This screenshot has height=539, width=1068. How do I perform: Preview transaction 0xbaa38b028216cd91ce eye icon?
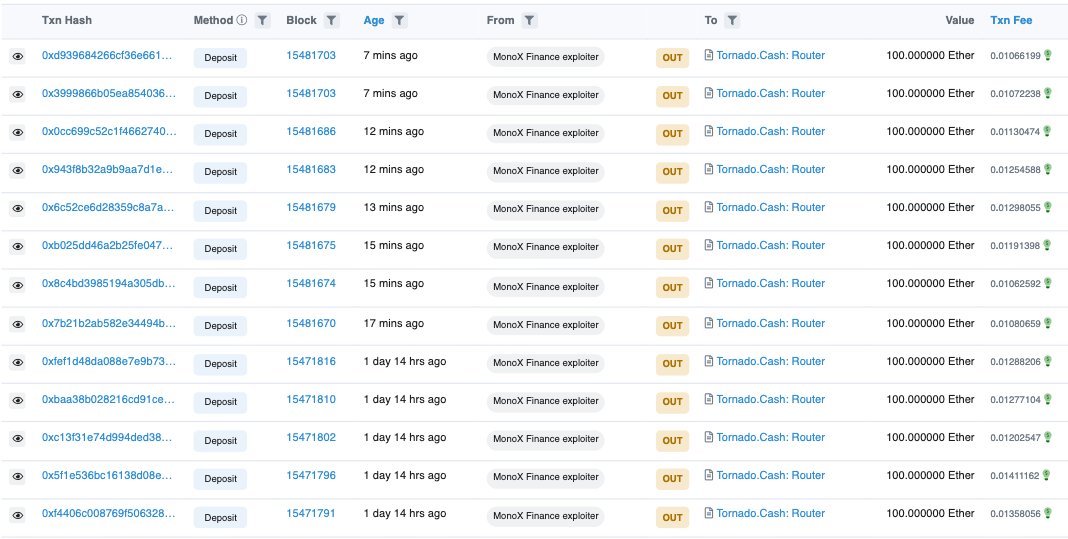click(18, 400)
